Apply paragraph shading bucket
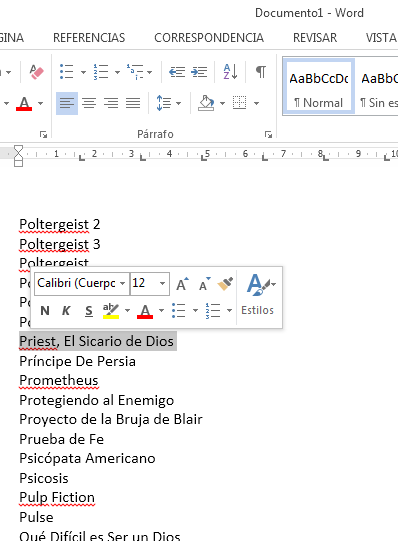Image resolution: width=398 pixels, height=547 pixels. 206,103
